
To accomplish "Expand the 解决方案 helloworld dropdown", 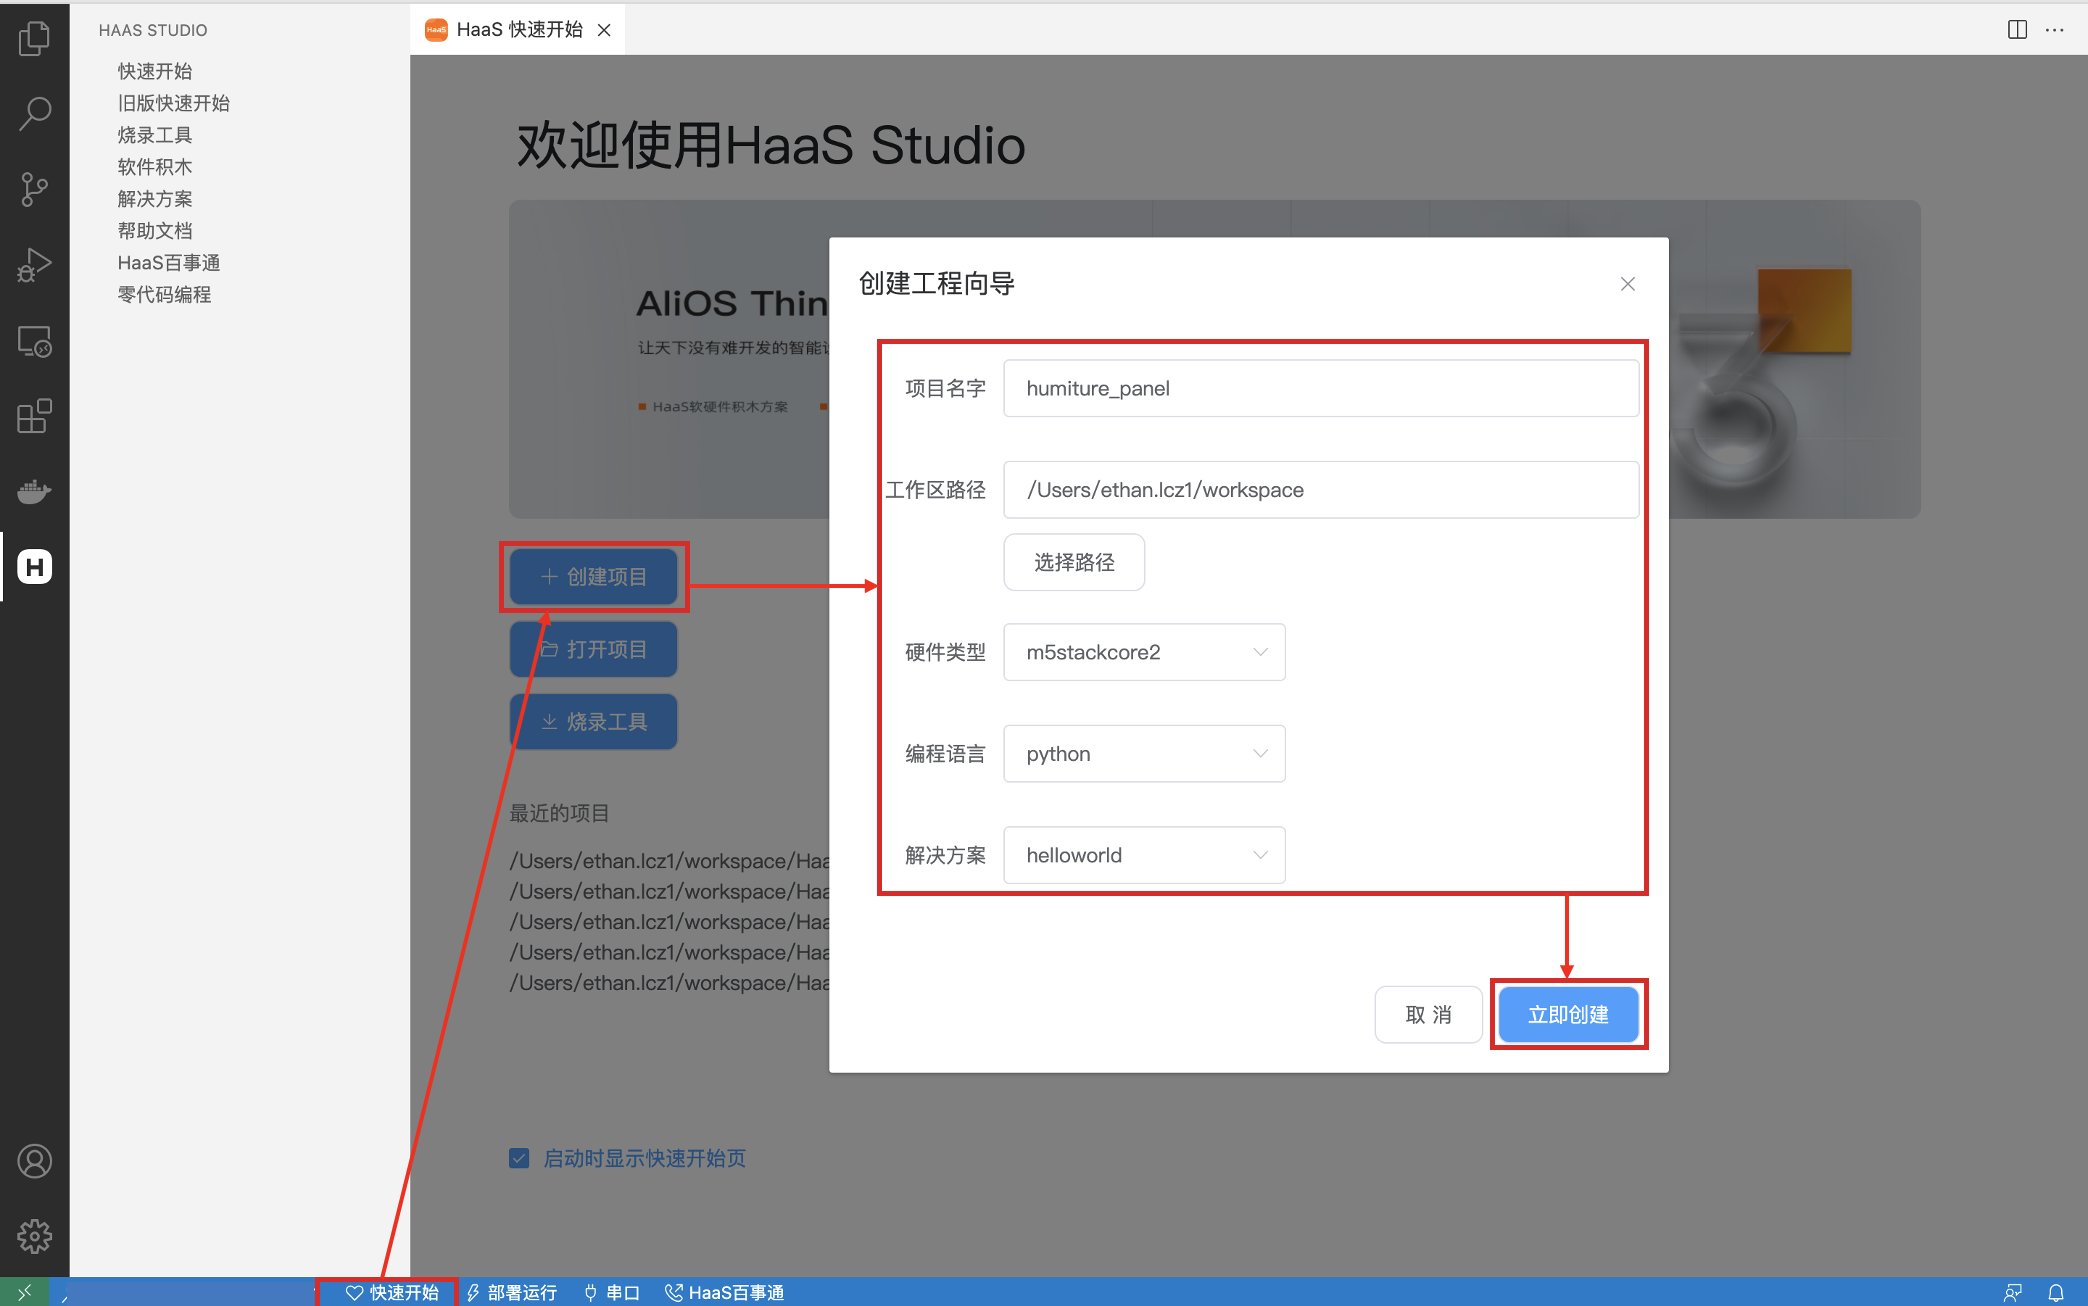I will click(x=1144, y=855).
